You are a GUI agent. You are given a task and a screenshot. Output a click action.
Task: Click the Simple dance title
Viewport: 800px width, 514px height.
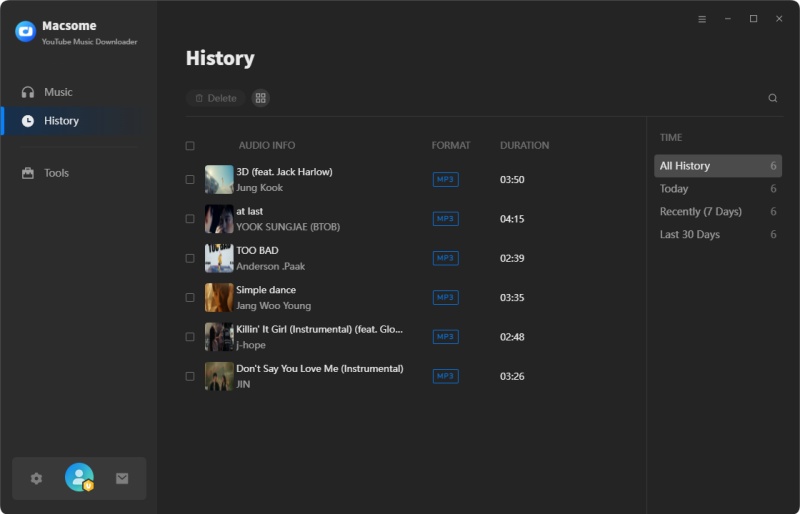click(x=266, y=290)
